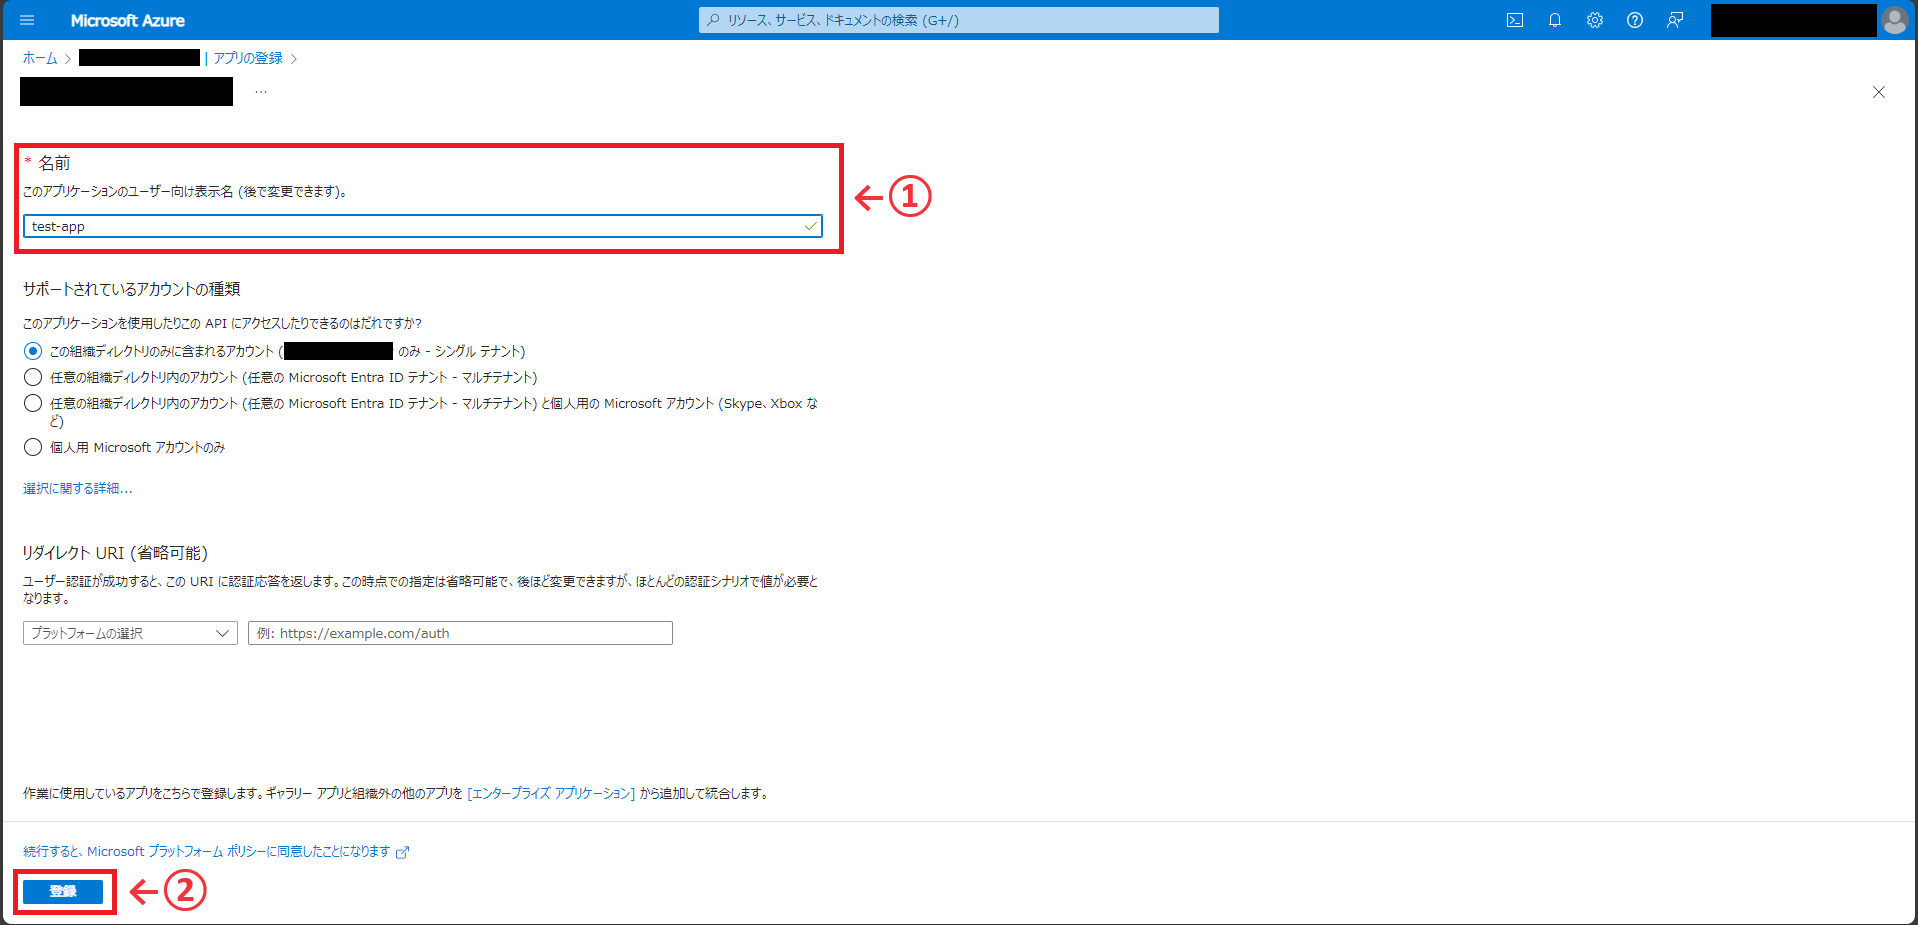This screenshot has height=925, width=1918.
Task: Click the resource search bar
Action: [x=957, y=20]
